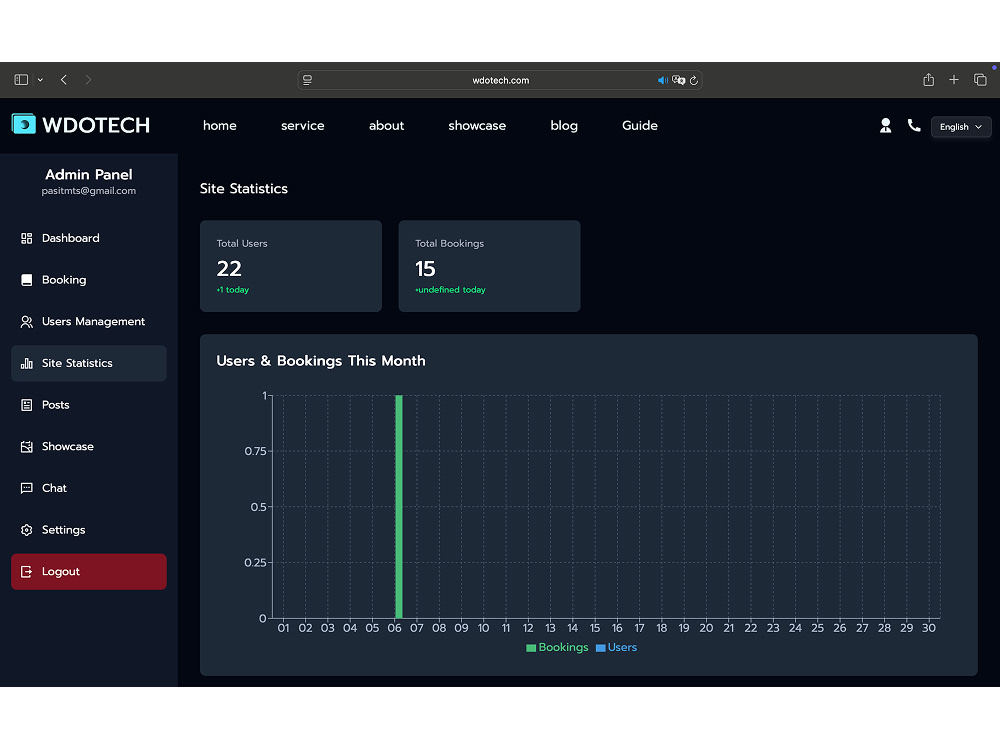Open Booking in the admin sidebar
The width and height of the screenshot is (1000, 750).
pos(89,280)
